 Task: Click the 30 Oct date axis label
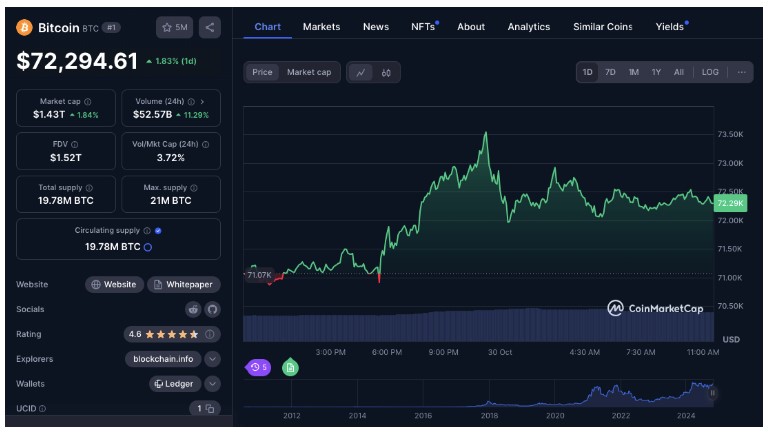500,352
